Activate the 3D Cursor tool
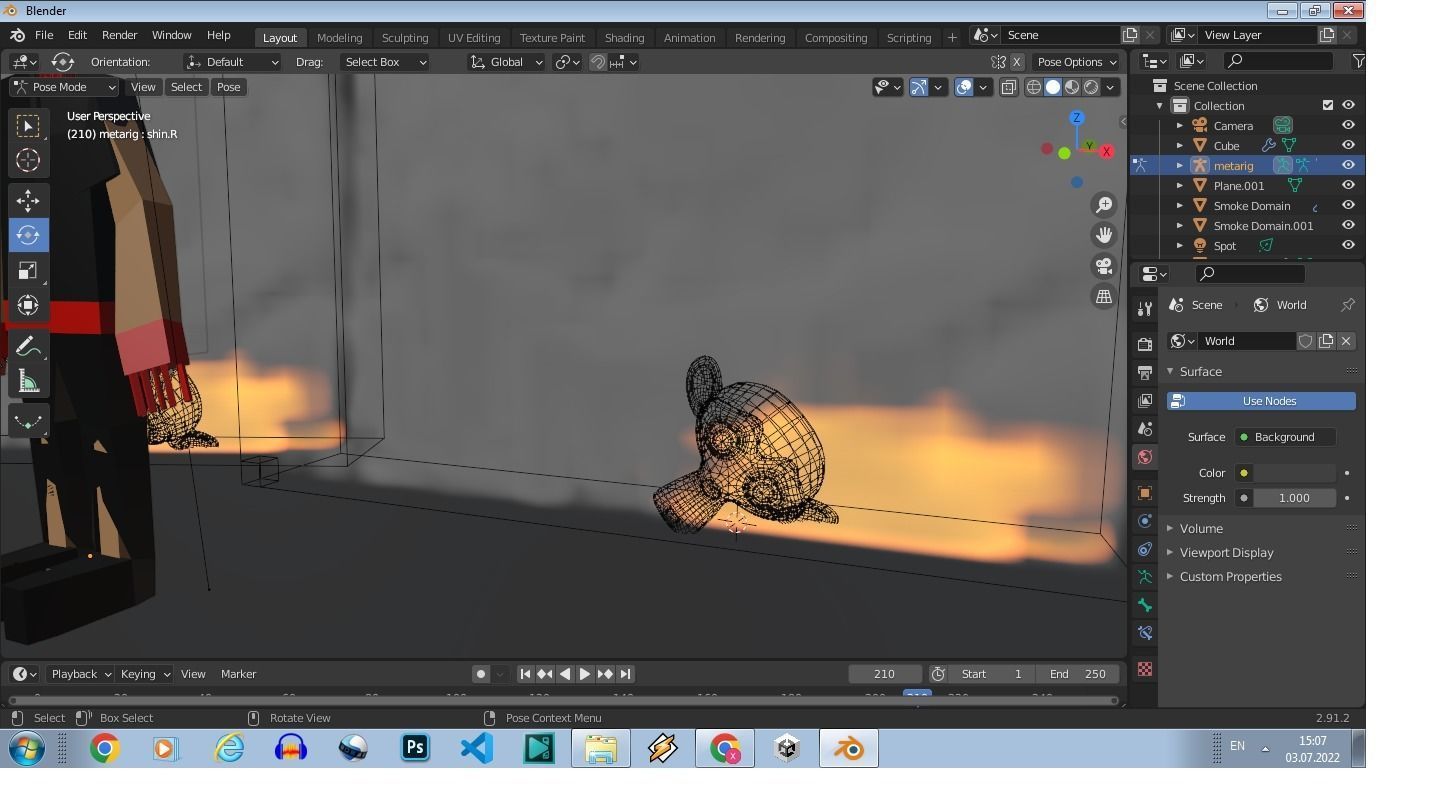 (28, 160)
